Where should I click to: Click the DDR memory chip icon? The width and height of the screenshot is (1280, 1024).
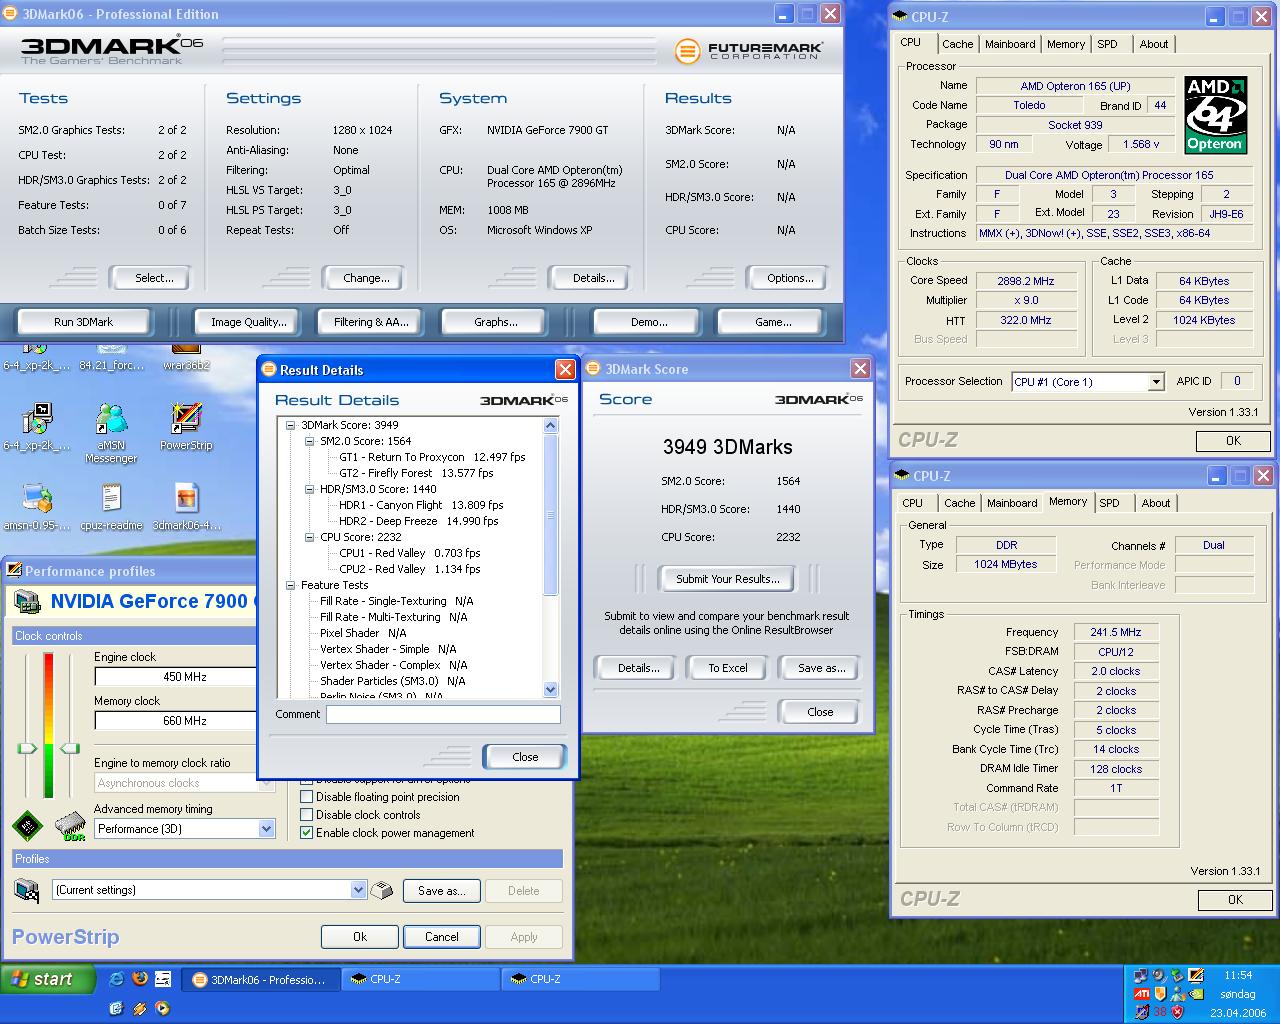70,826
